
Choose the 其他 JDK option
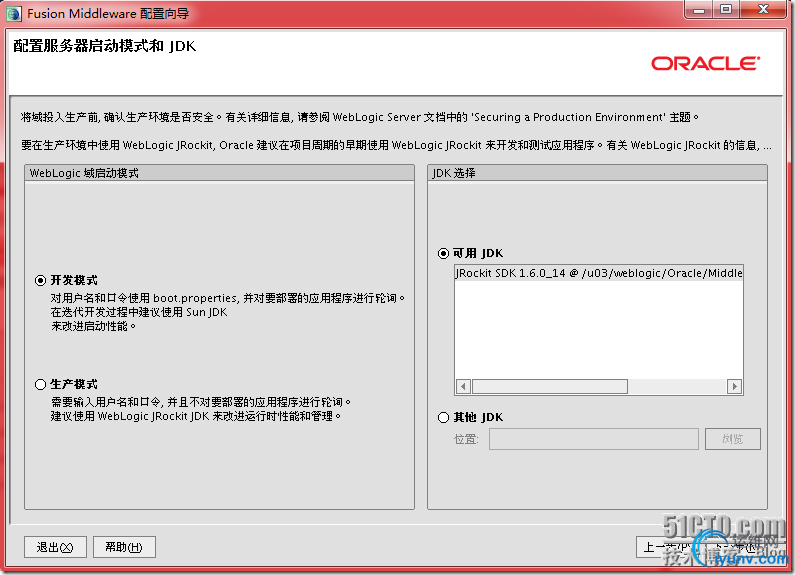point(443,417)
